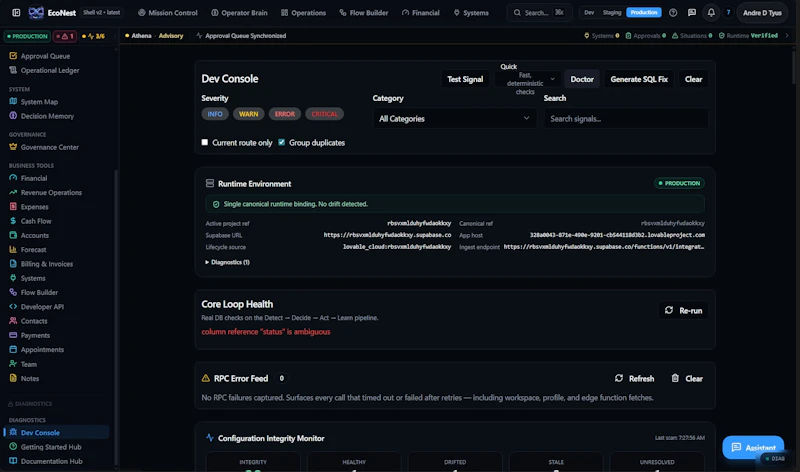
Task: Click the Search signals input field
Action: pyautogui.click(x=626, y=118)
